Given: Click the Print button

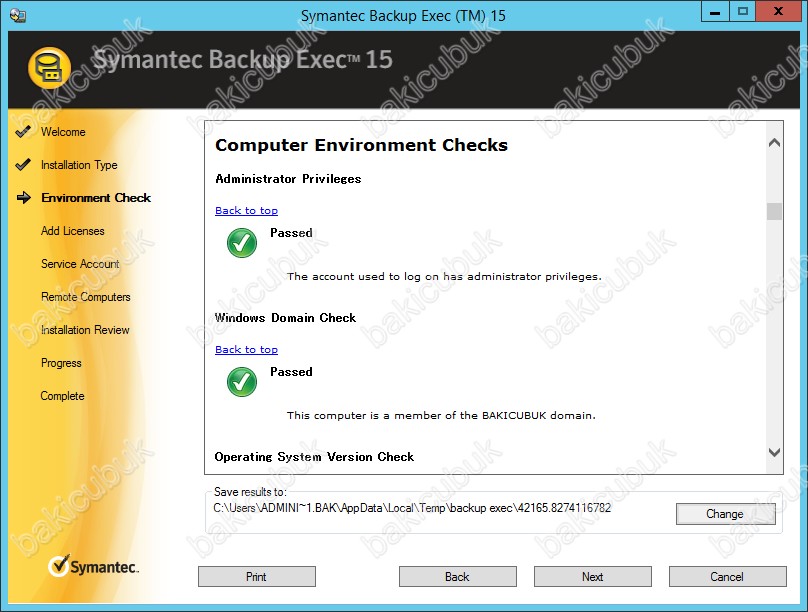Looking at the screenshot, I should (x=257, y=576).
